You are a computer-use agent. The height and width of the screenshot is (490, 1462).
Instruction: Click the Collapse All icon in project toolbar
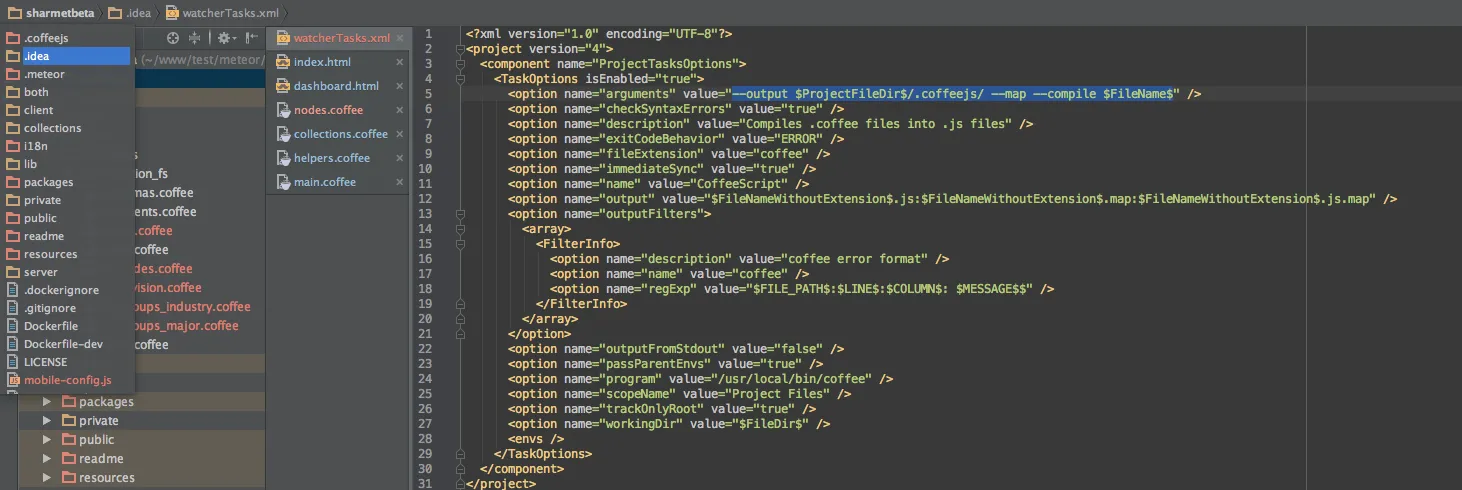click(195, 38)
